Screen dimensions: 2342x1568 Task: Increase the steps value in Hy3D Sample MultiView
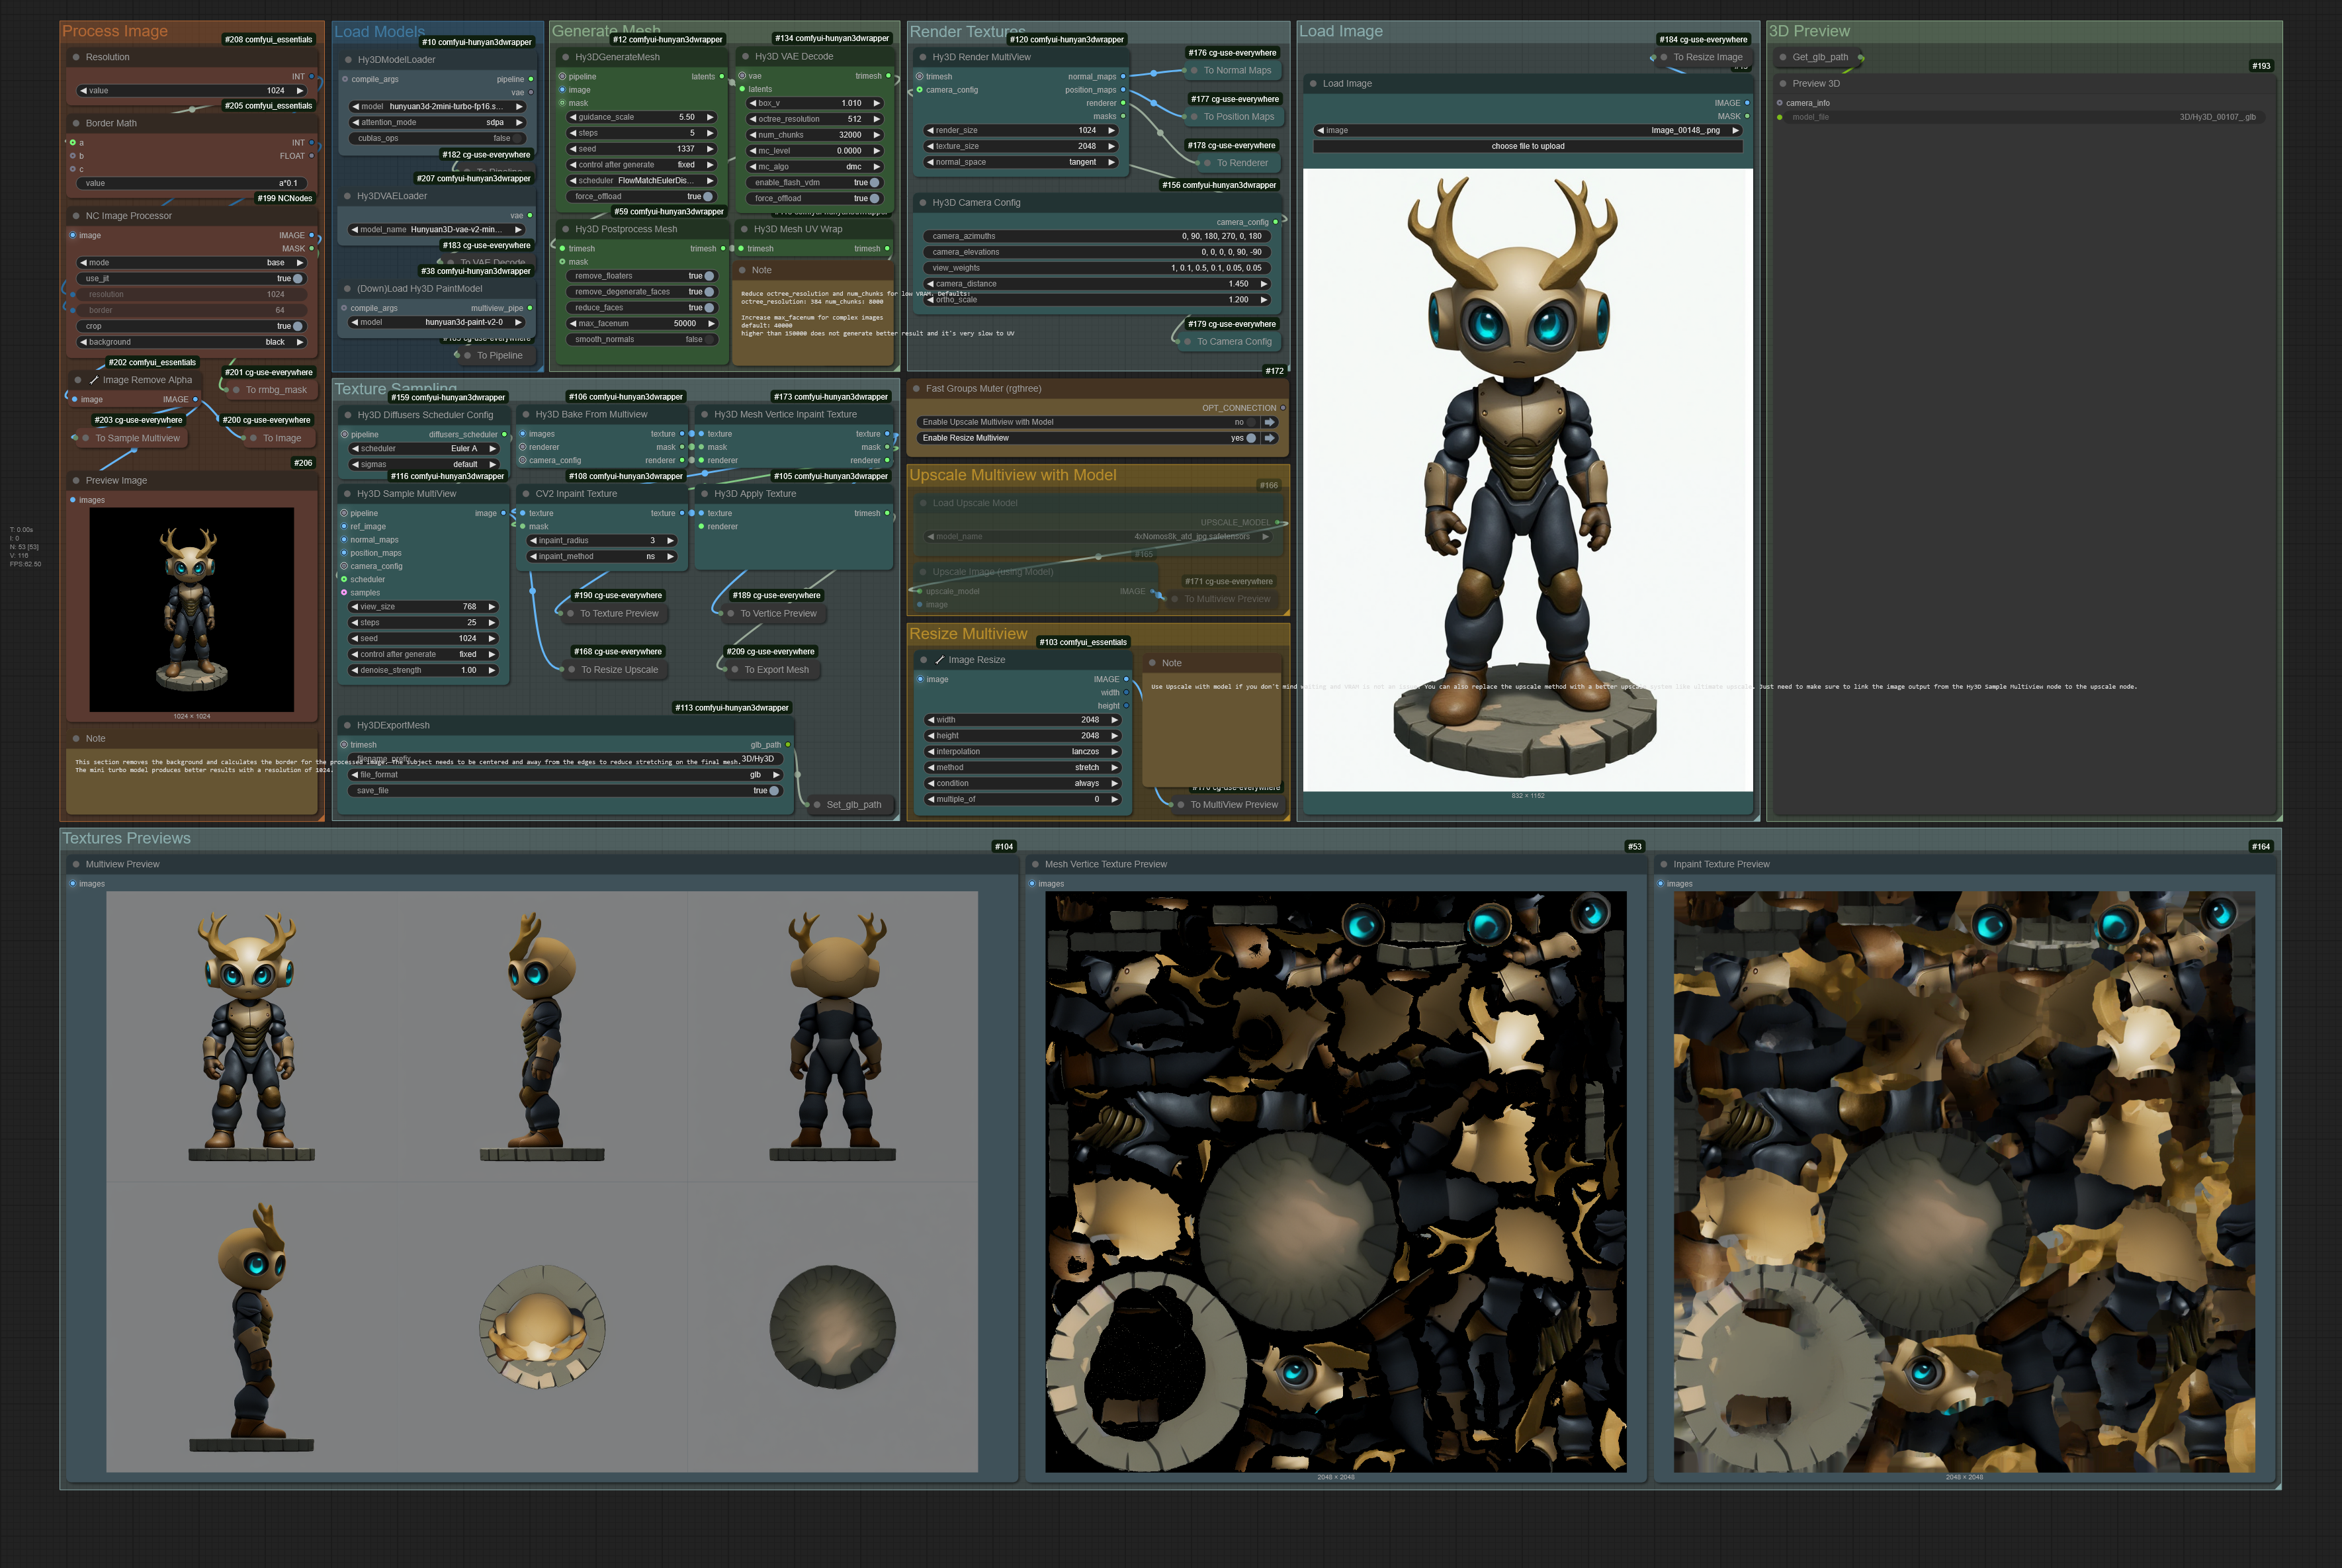[492, 623]
